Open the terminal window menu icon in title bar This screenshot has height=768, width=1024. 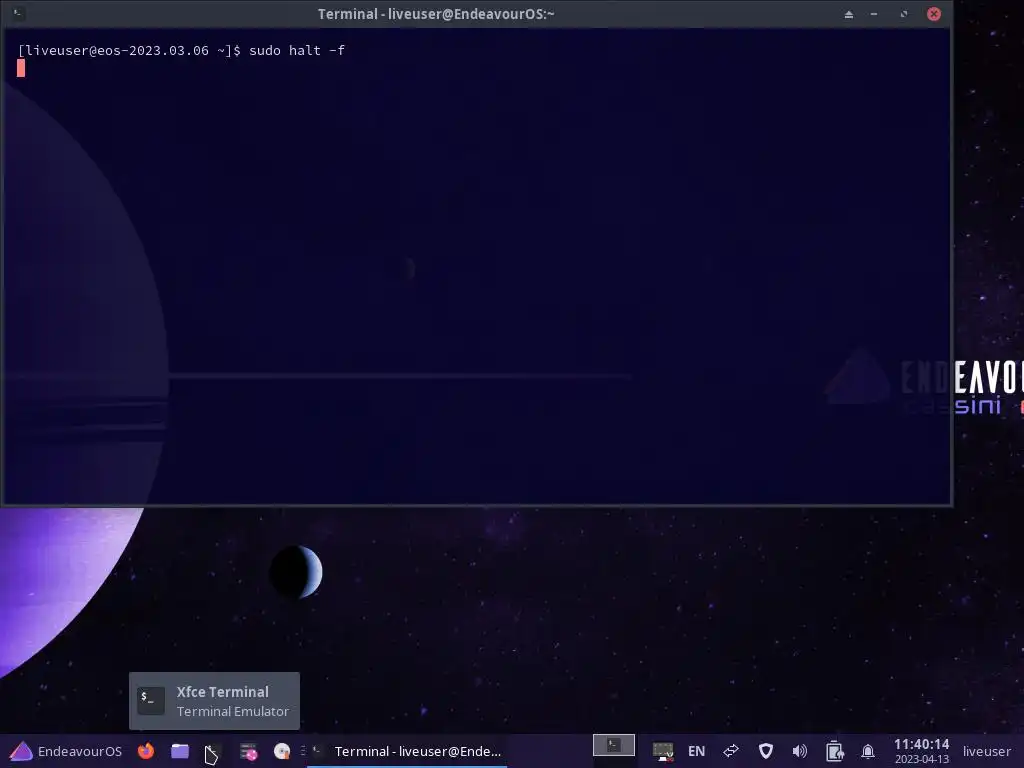pyautogui.click(x=18, y=13)
